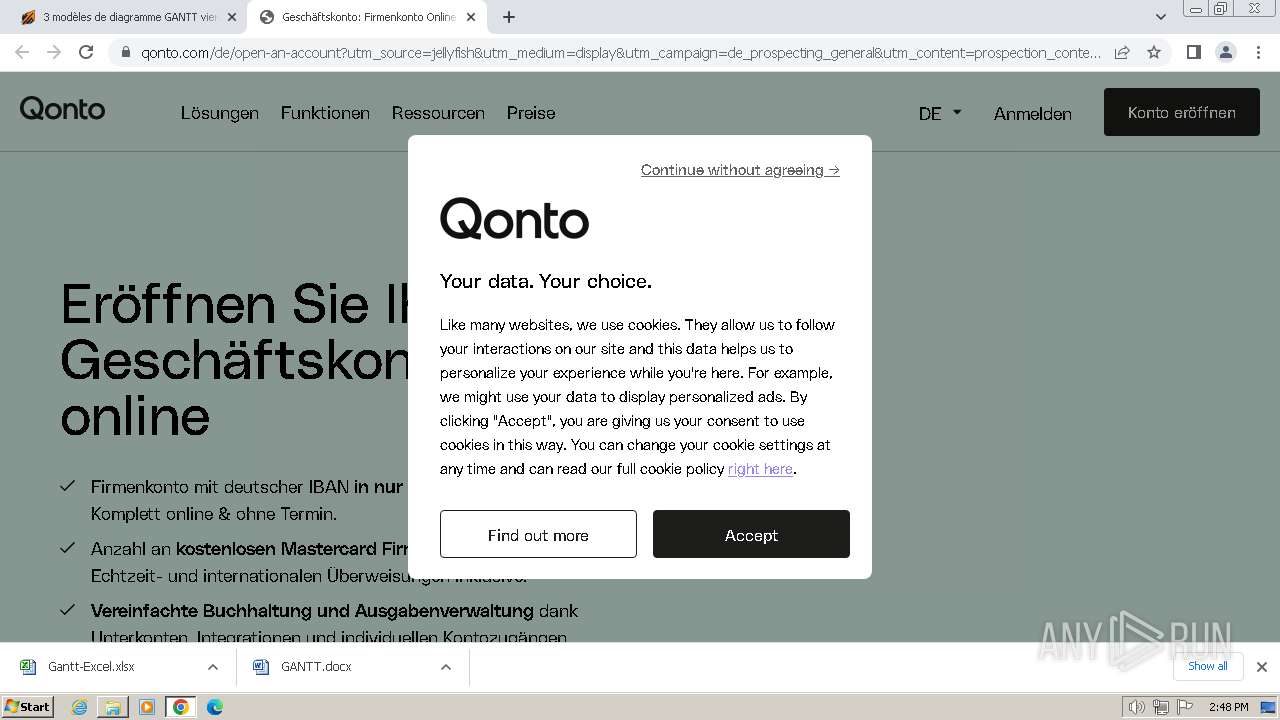Screen dimensions: 1280x720
Task: Expand the tab search dropdown arrow
Action: [1160, 17]
